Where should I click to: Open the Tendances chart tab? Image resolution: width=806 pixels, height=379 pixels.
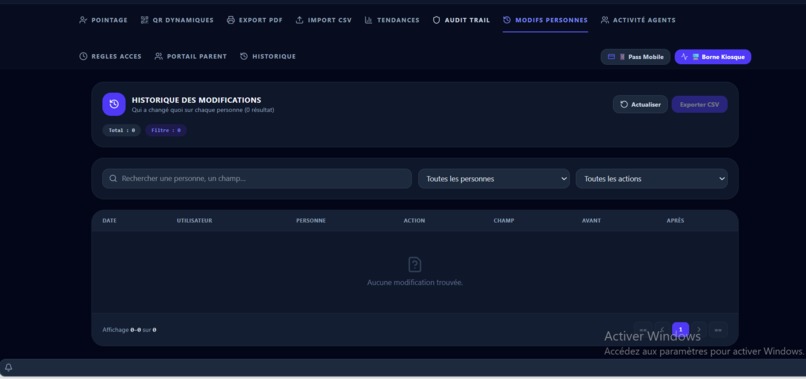tap(392, 20)
